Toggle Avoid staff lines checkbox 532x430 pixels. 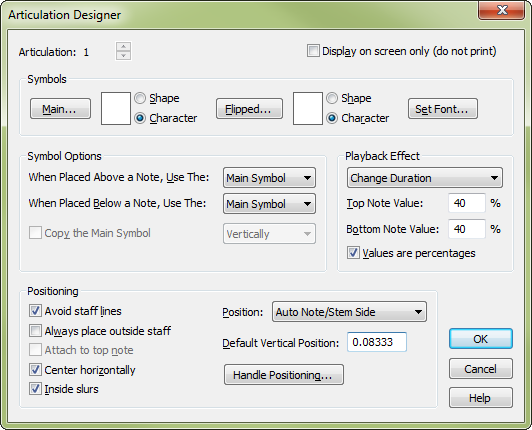tap(35, 311)
